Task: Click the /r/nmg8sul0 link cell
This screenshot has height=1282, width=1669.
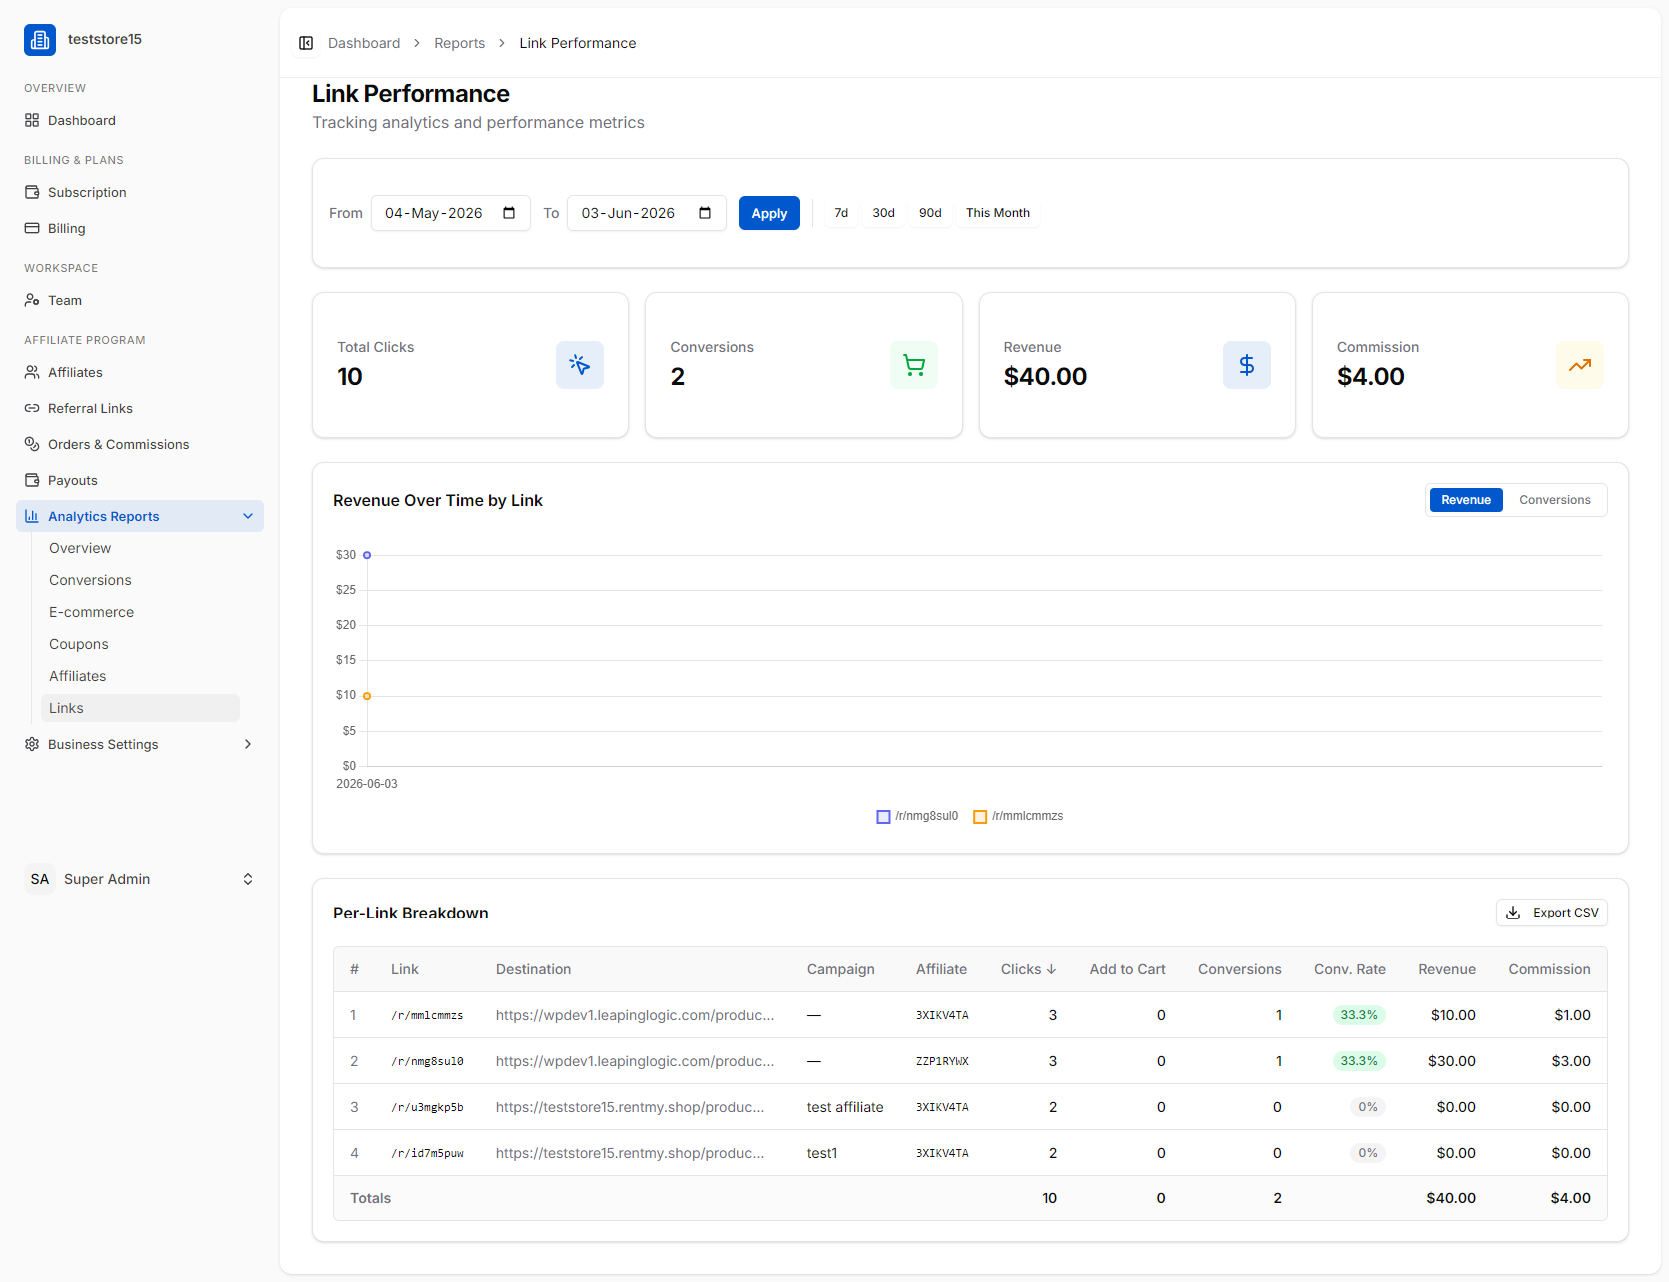Action: click(x=427, y=1061)
